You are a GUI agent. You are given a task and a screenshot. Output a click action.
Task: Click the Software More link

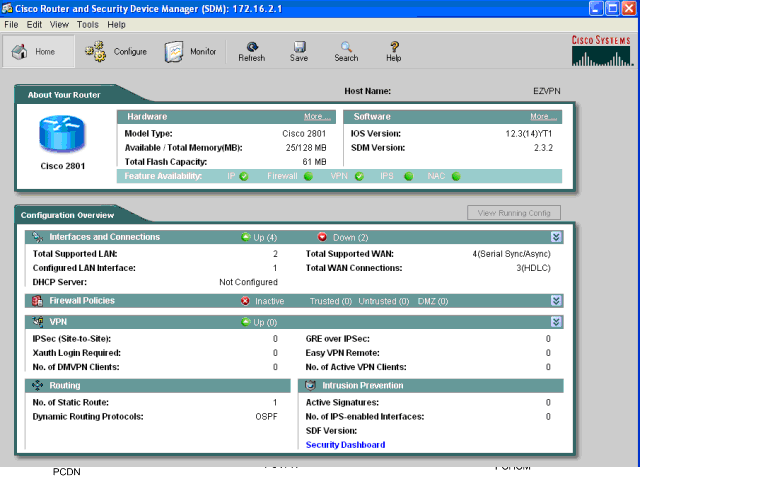click(543, 117)
